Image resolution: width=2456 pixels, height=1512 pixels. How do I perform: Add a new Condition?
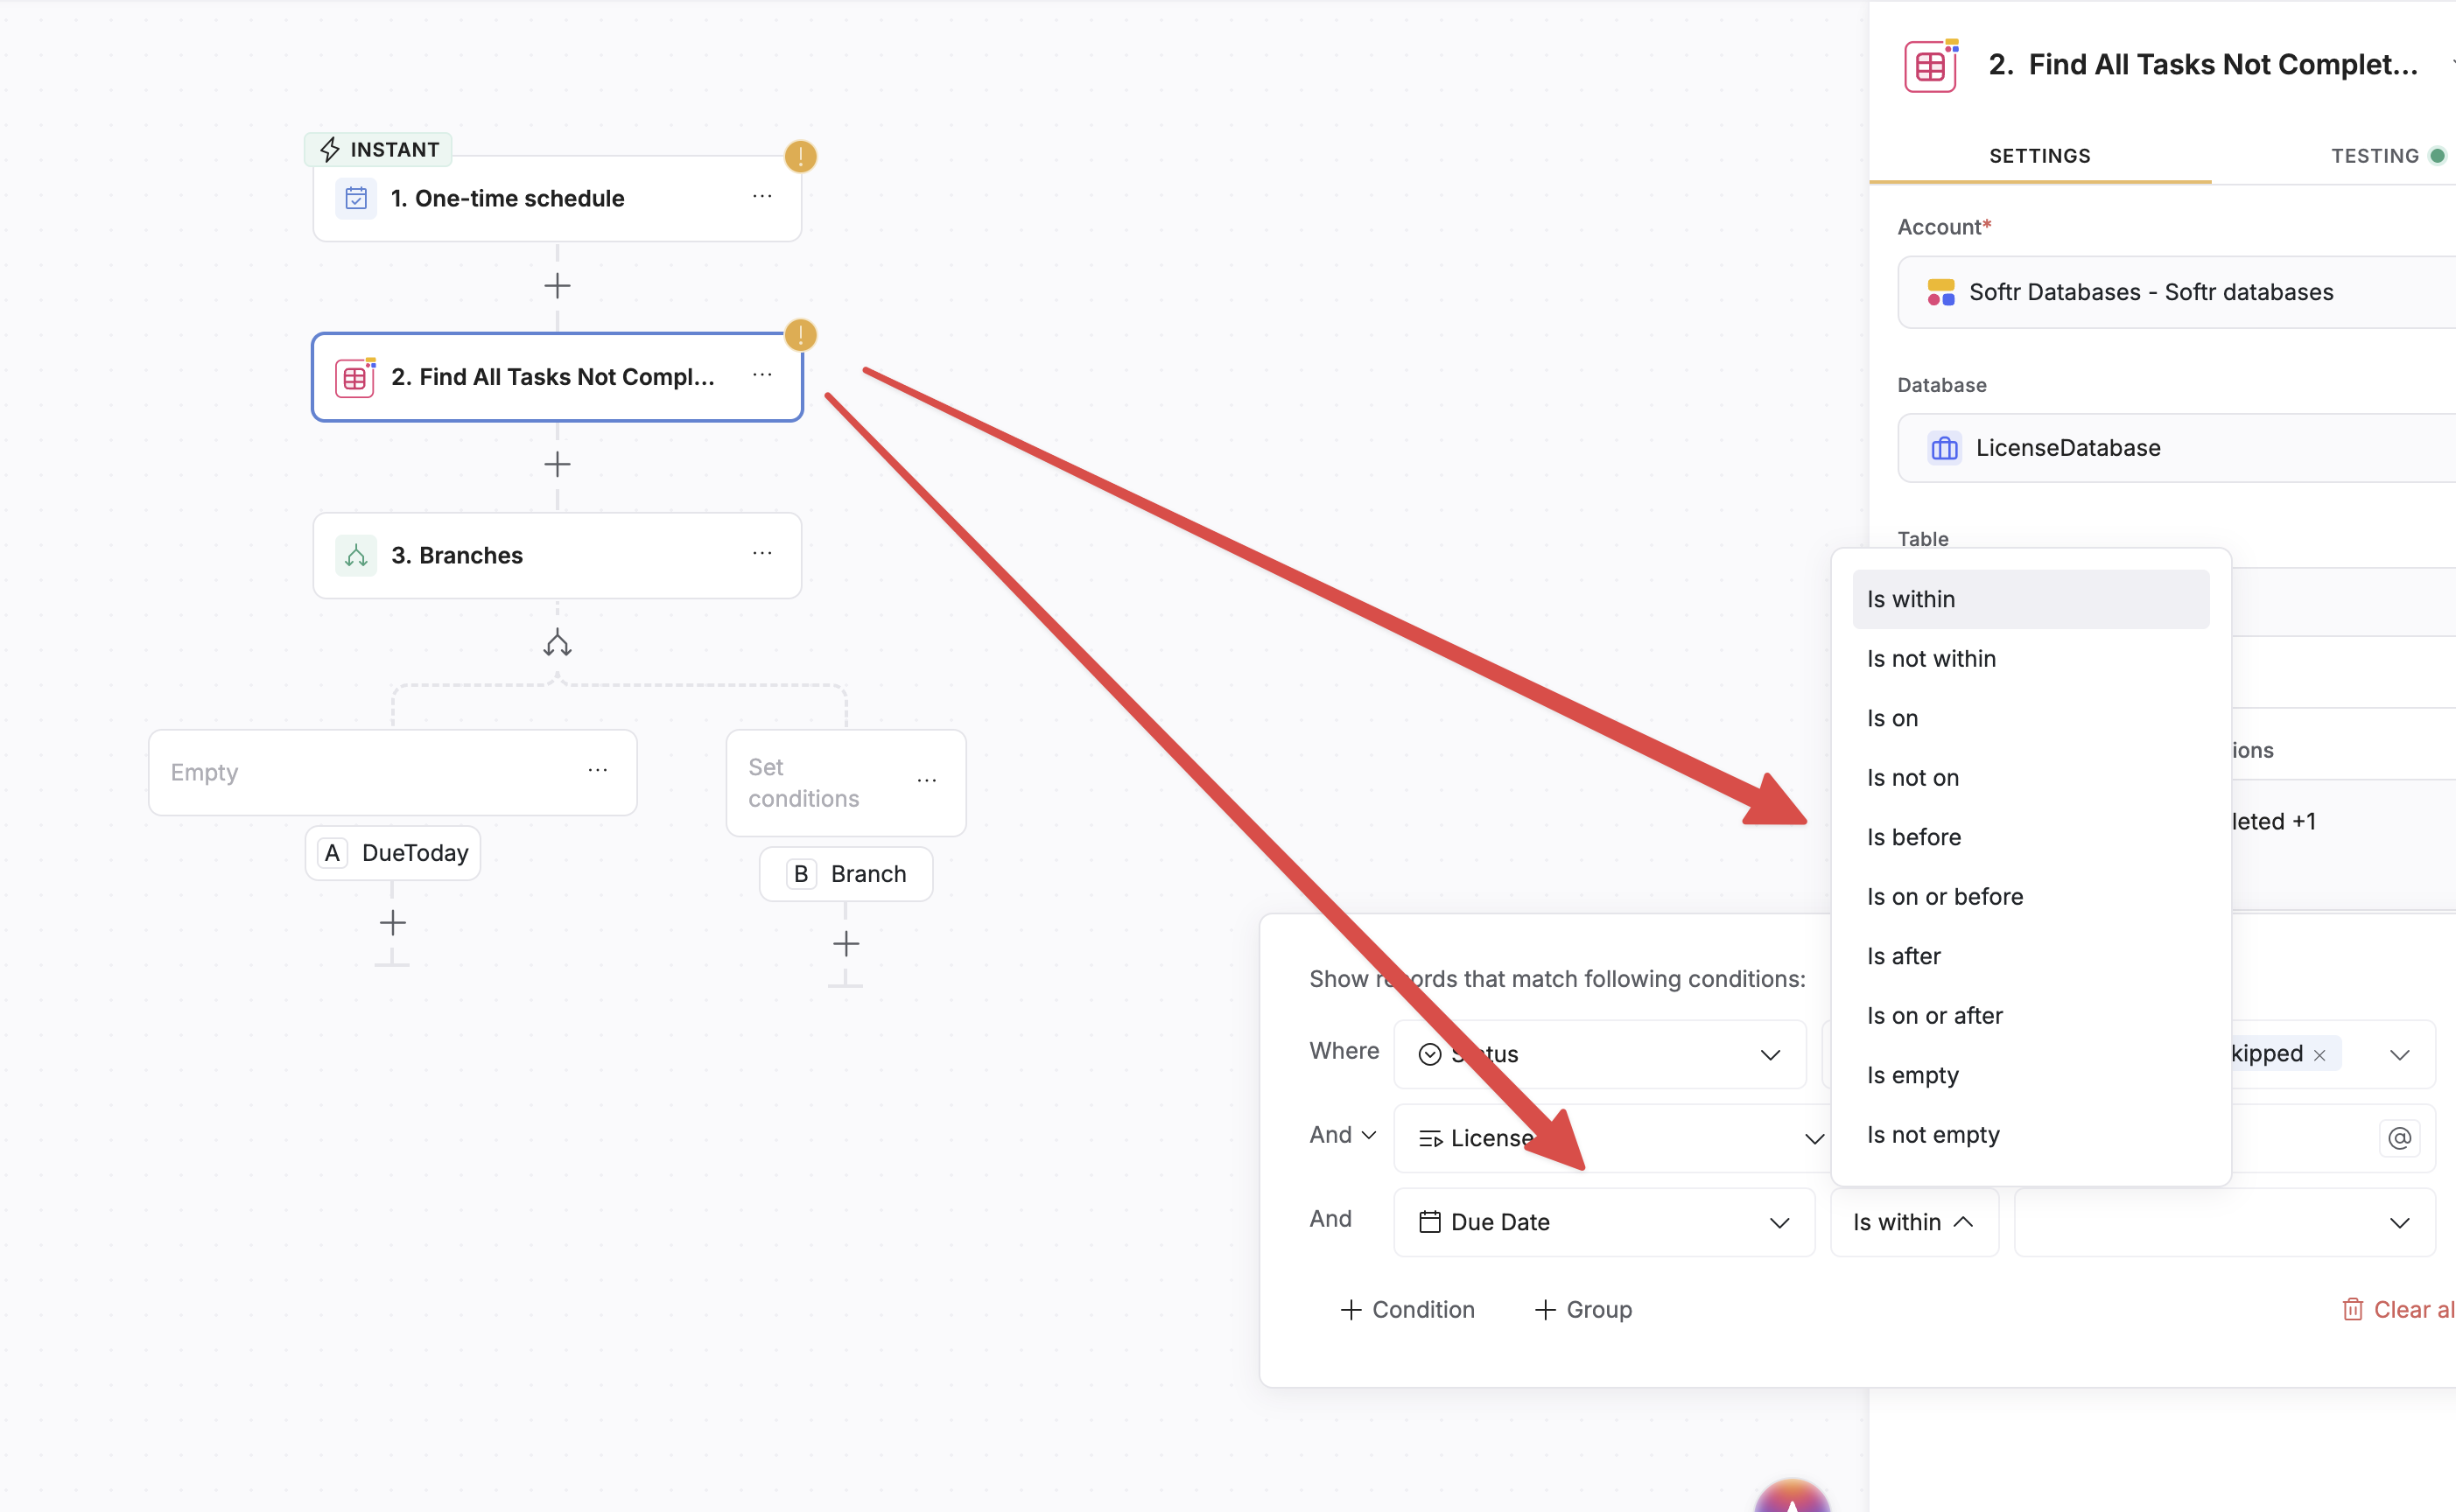tap(1408, 1310)
